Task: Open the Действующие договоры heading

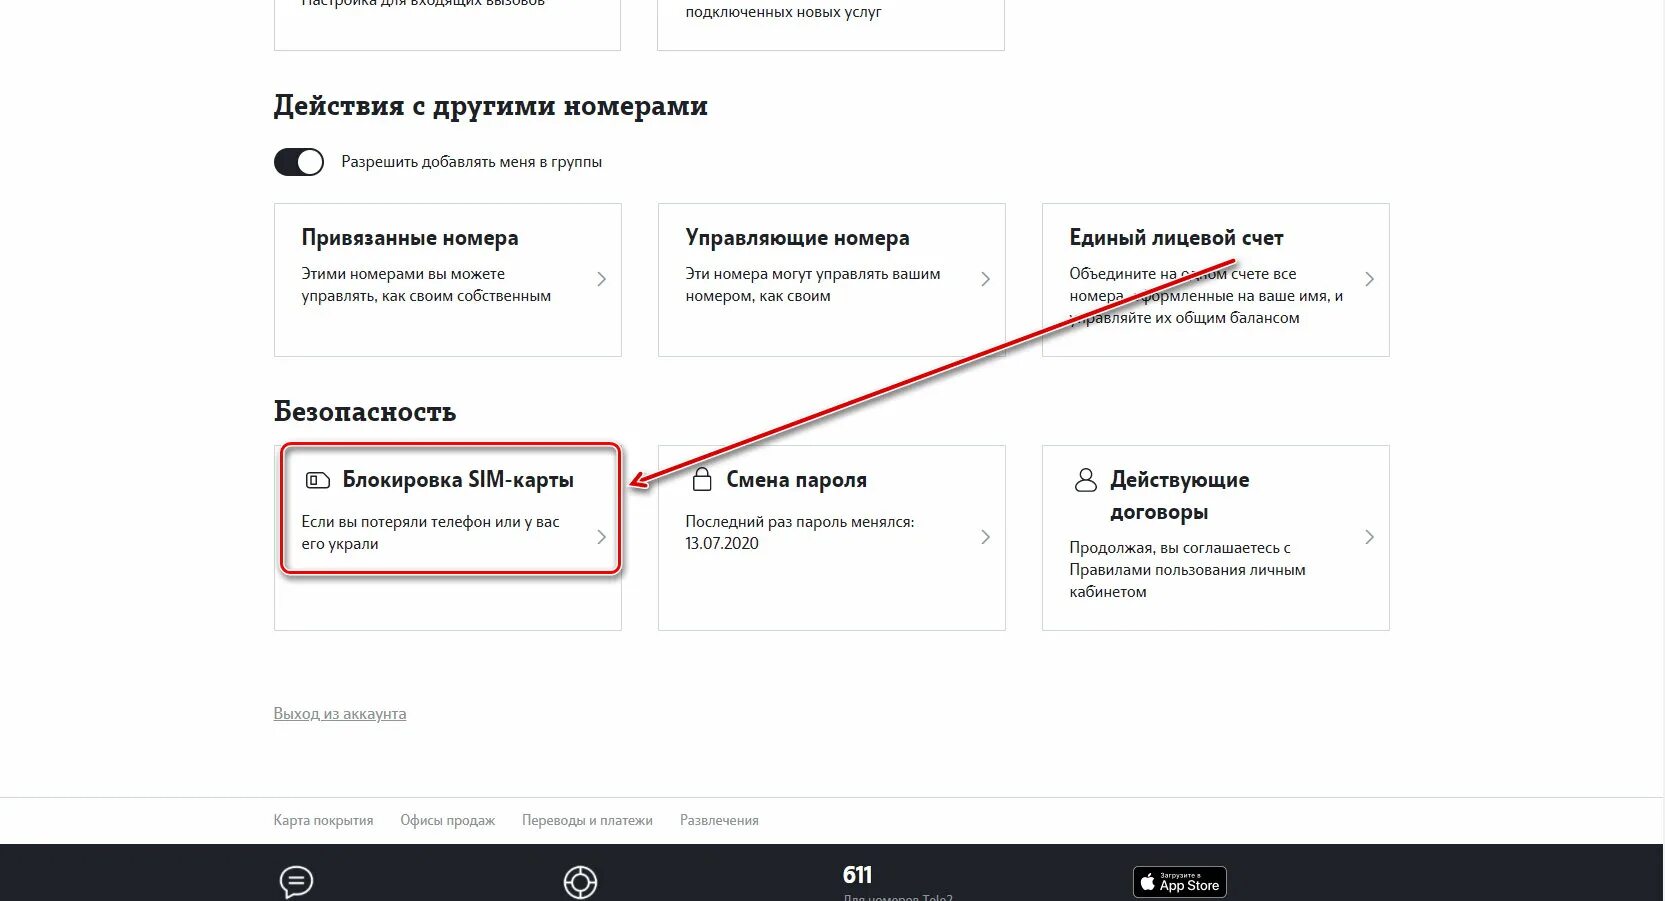Action: point(1179,496)
